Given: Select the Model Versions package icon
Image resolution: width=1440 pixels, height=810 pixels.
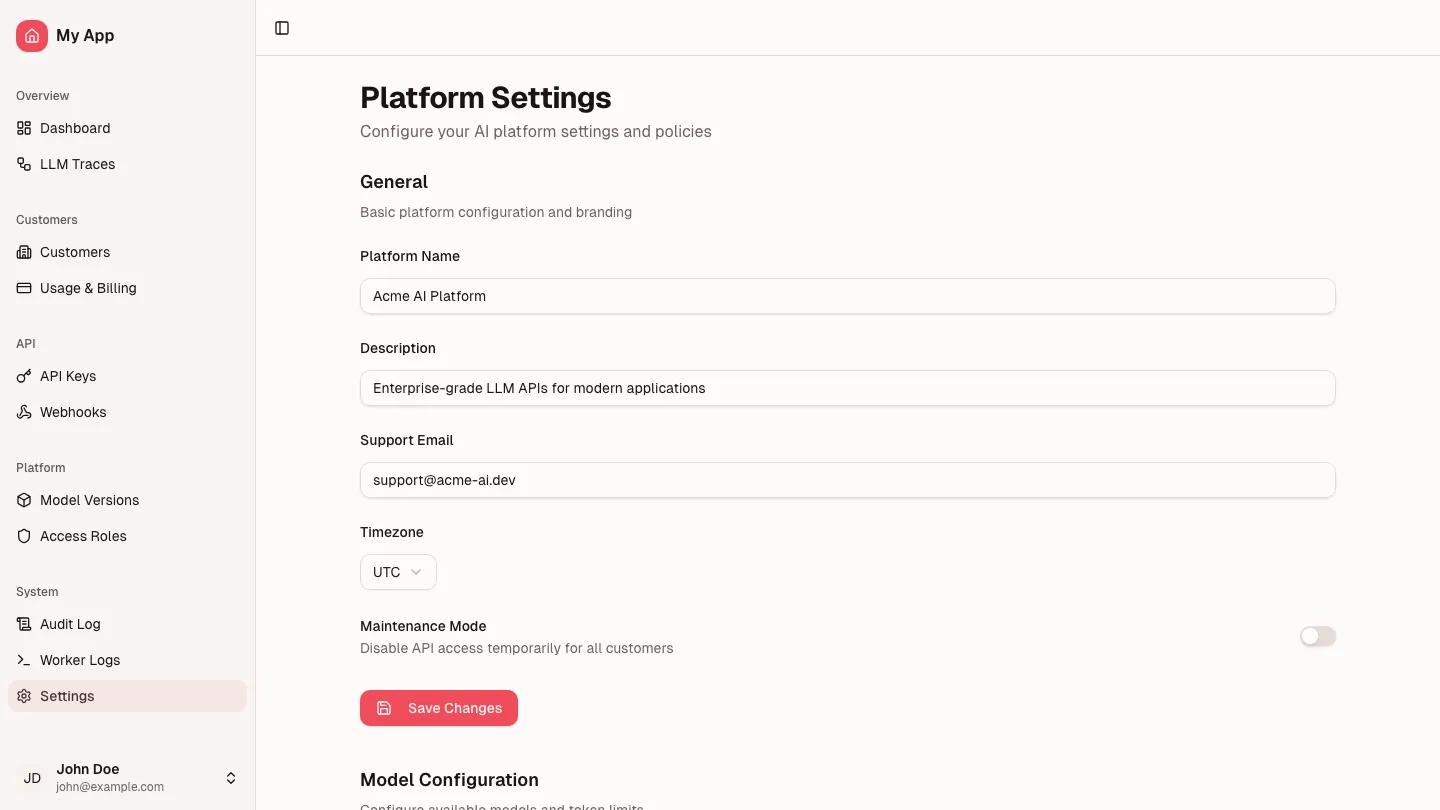Looking at the screenshot, I should (23, 500).
